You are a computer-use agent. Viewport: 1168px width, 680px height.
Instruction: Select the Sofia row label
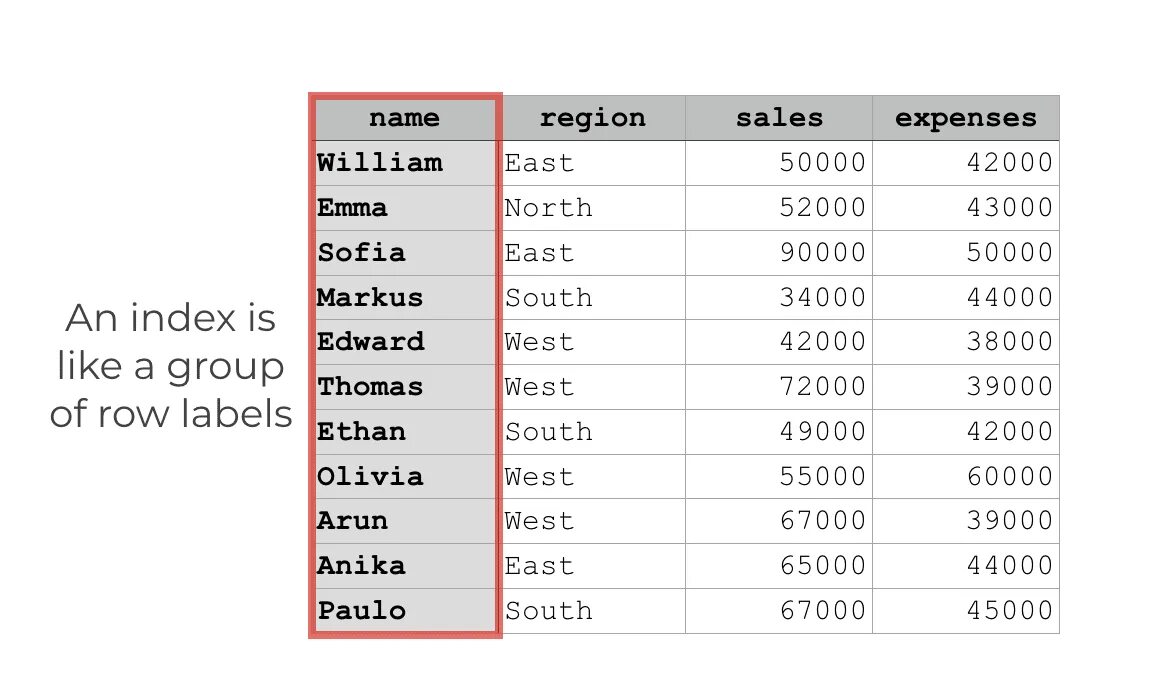tap(362, 253)
